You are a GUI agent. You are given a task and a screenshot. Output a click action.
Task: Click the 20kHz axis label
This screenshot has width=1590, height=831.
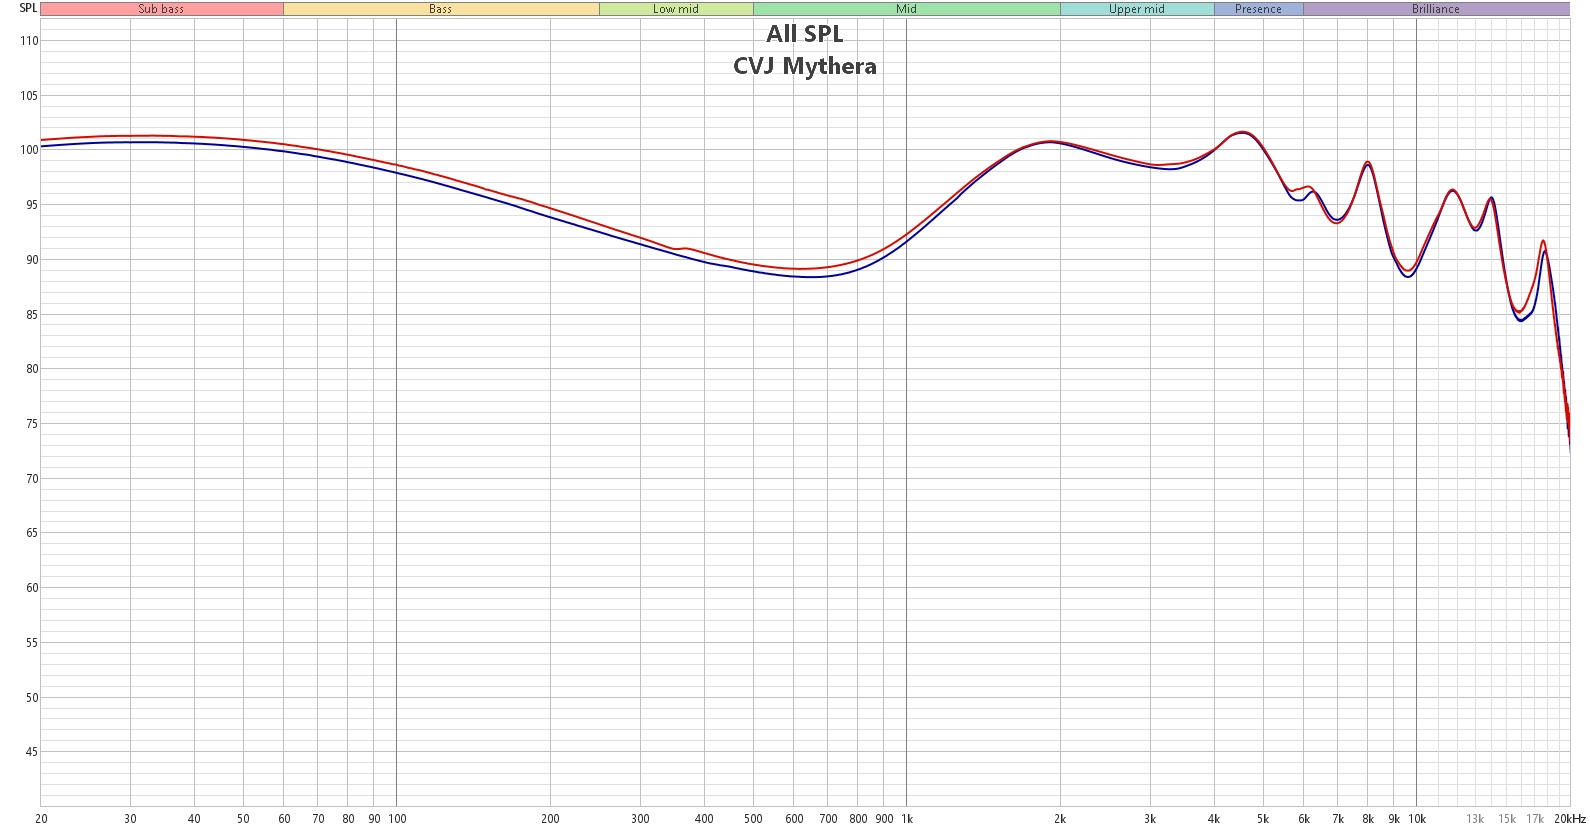tap(1570, 819)
